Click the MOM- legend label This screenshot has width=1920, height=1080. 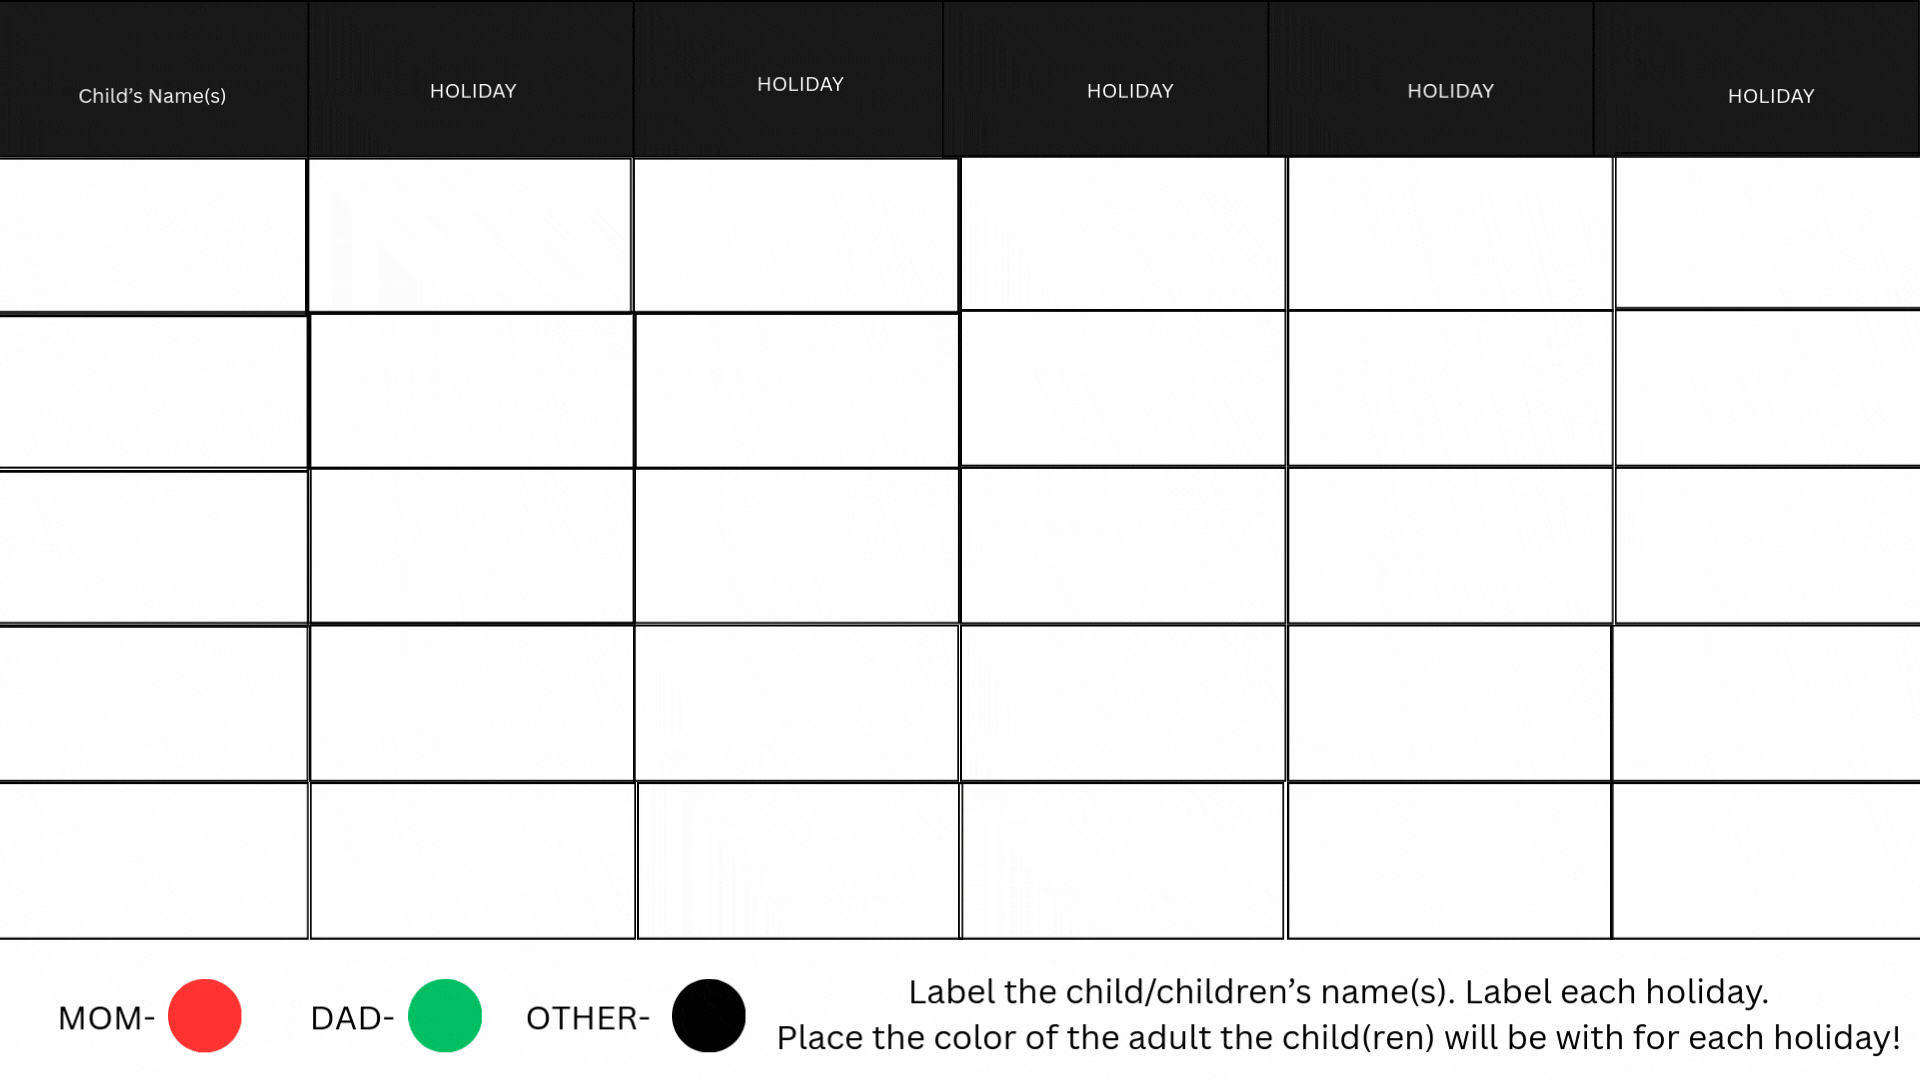[106, 1018]
